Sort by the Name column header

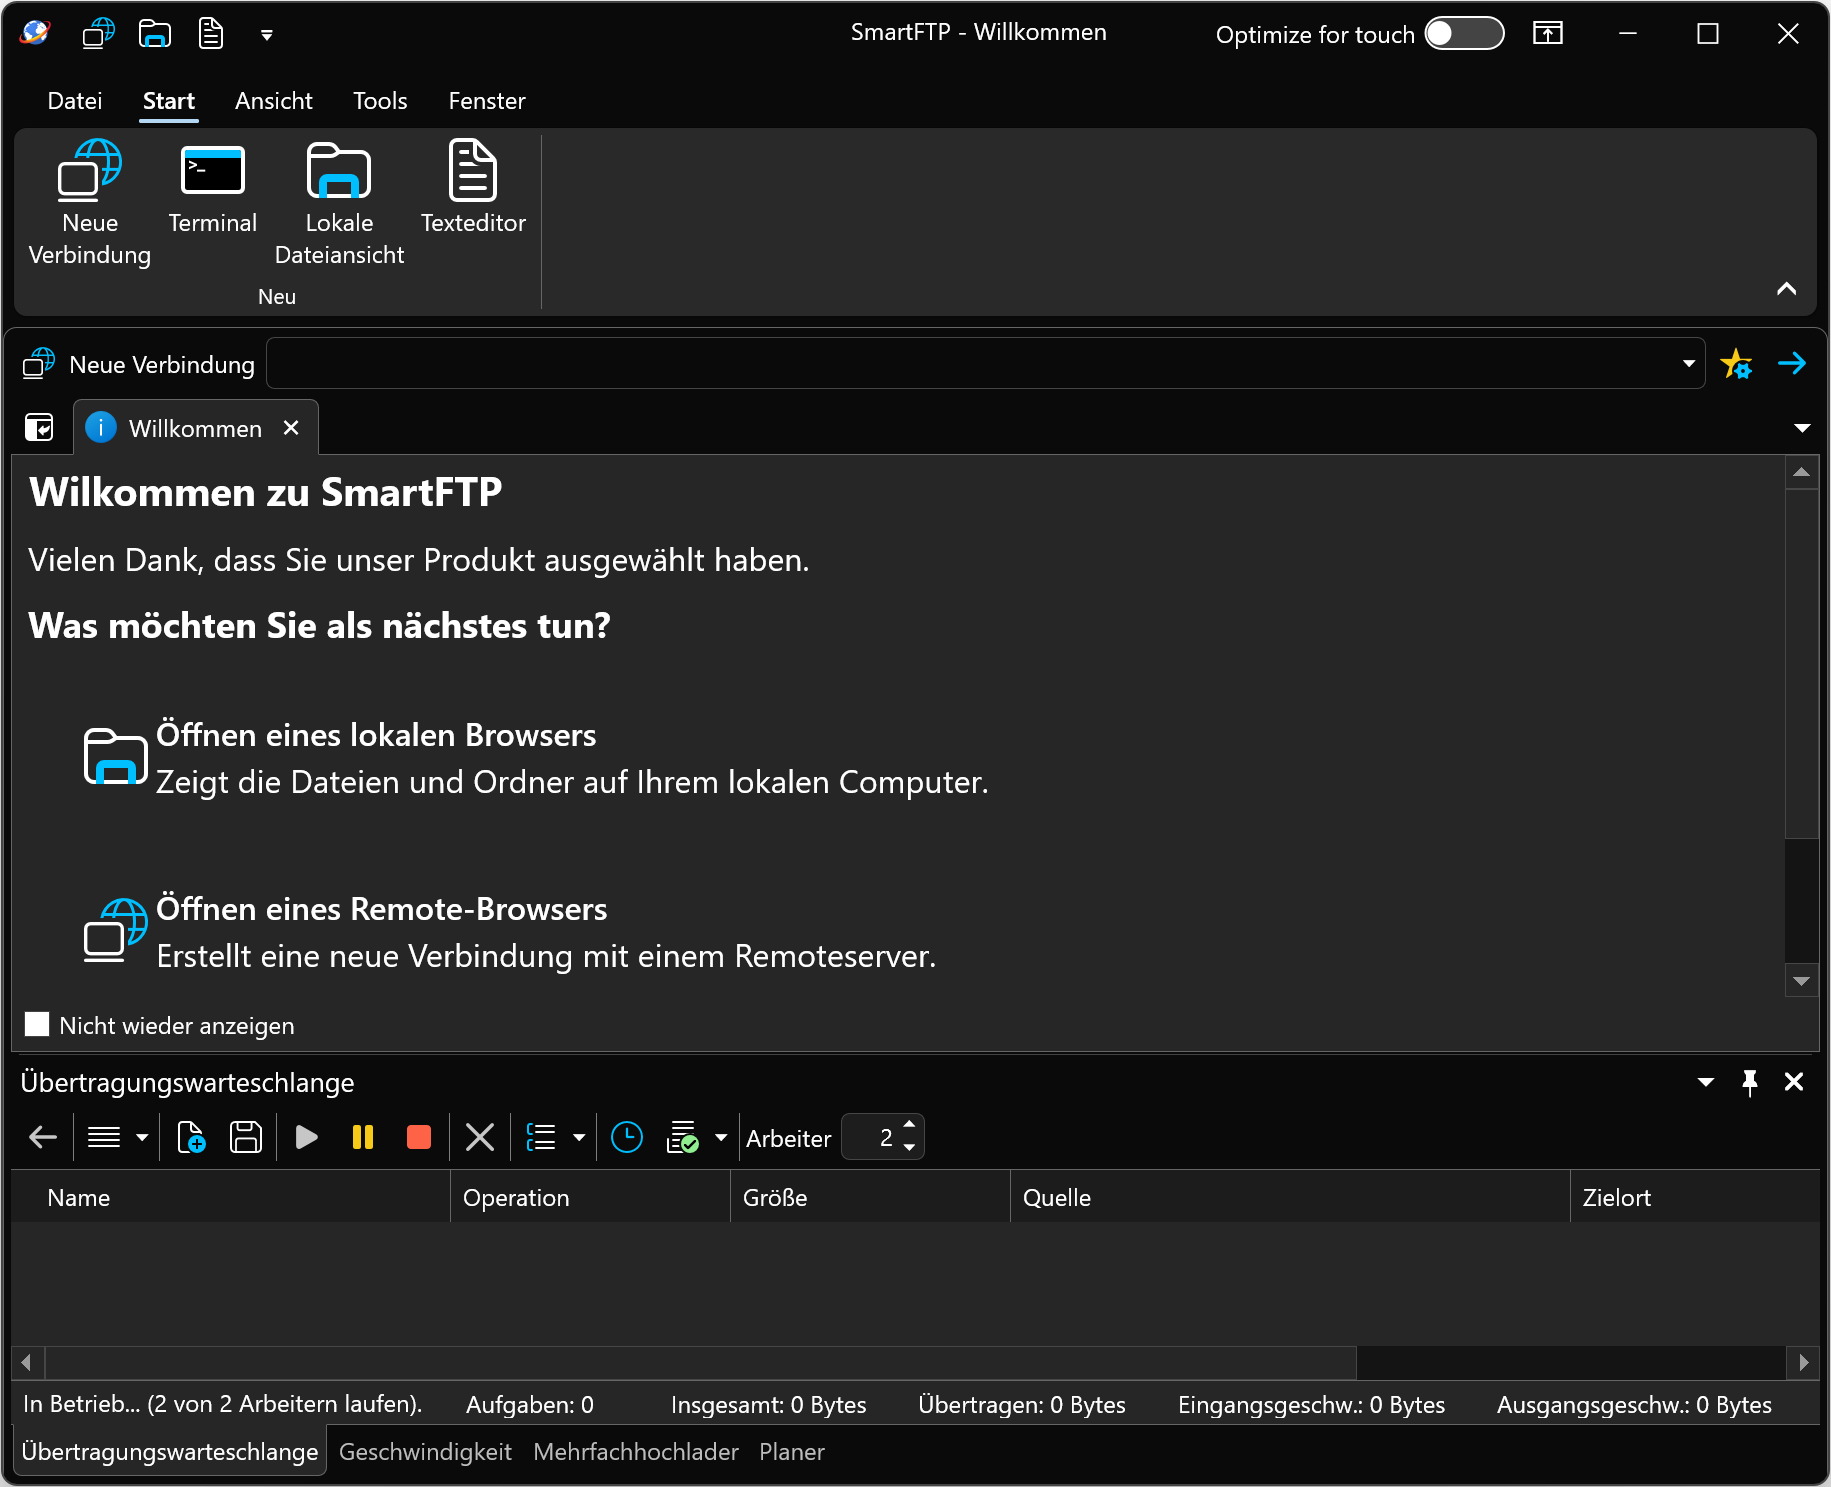(231, 1197)
